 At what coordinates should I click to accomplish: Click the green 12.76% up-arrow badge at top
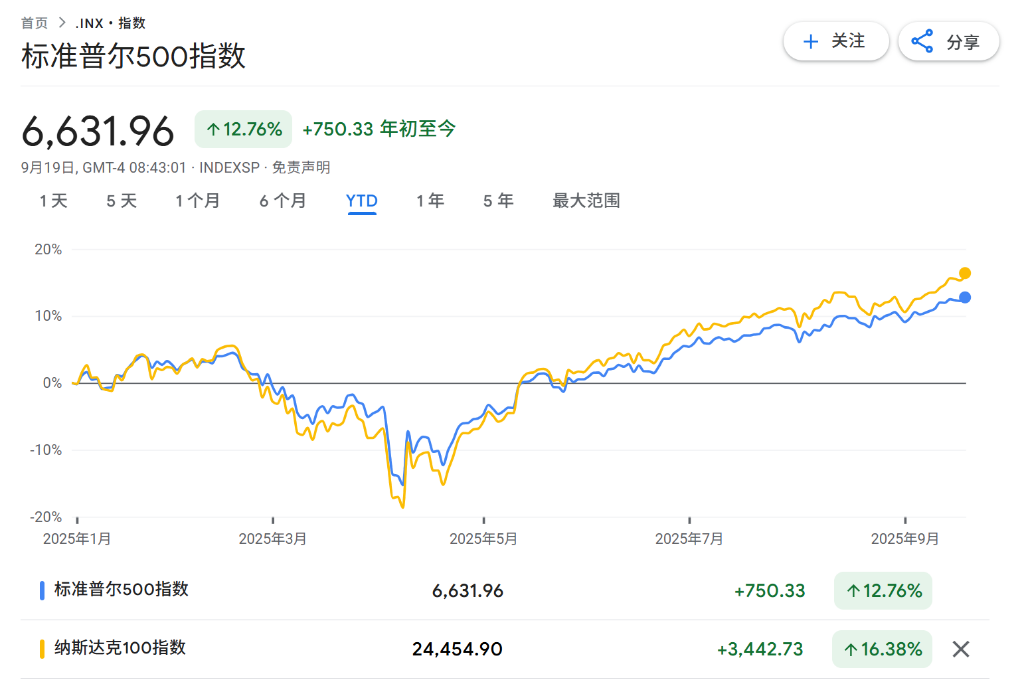click(243, 129)
